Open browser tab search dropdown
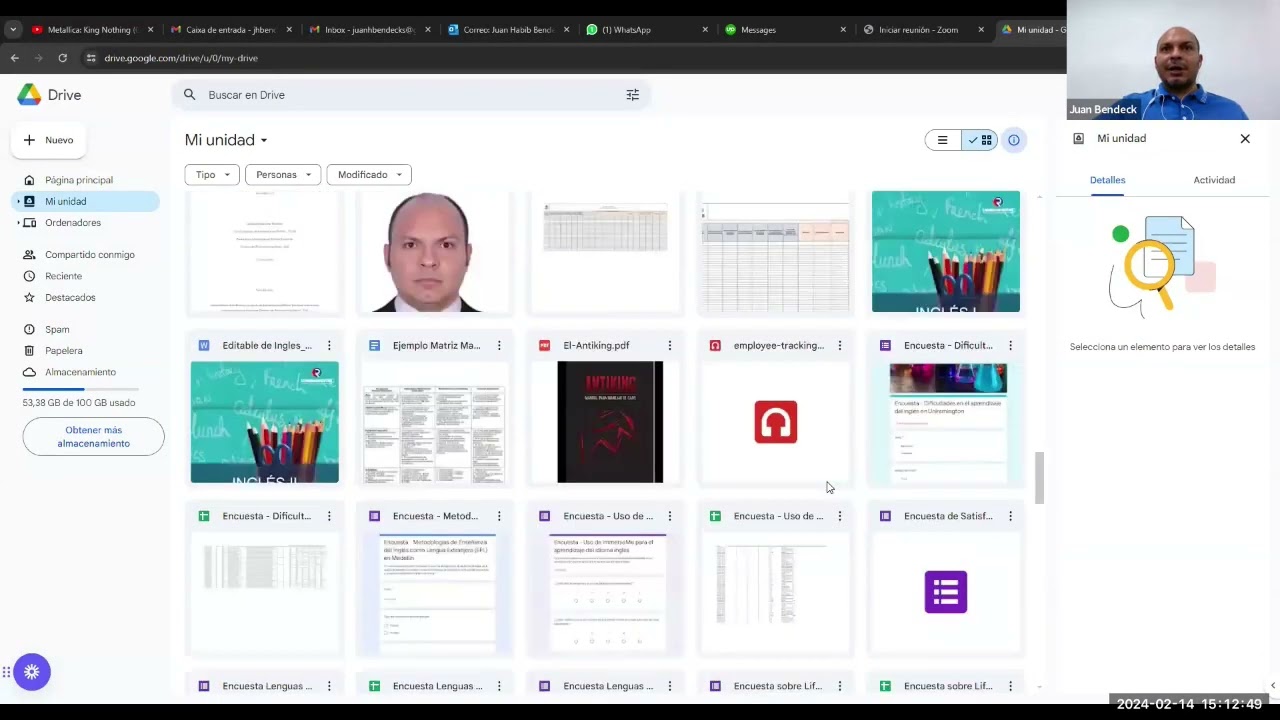This screenshot has height=720, width=1280. (x=13, y=30)
